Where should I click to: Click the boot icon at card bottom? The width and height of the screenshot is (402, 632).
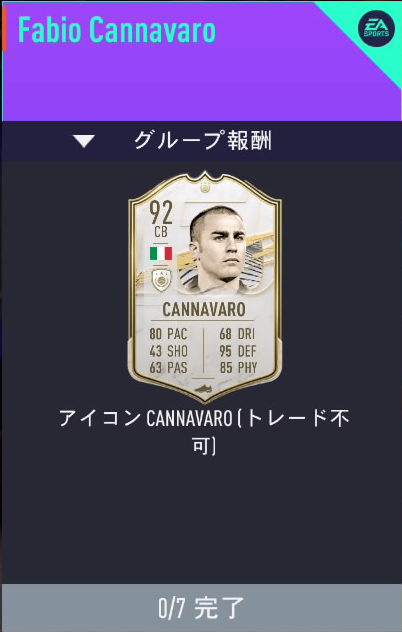tap(204, 389)
